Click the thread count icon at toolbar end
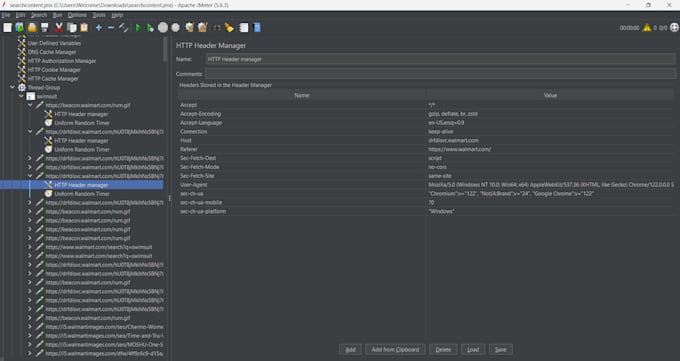 tap(674, 28)
